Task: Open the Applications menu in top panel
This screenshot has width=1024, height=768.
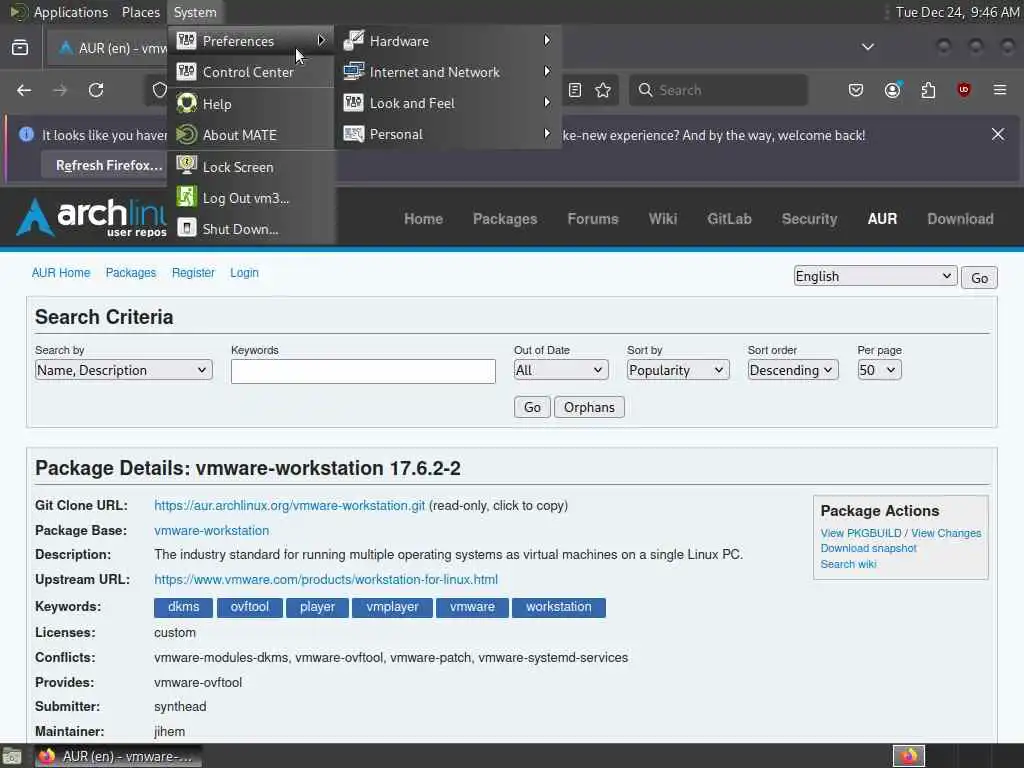Action: 59,12
